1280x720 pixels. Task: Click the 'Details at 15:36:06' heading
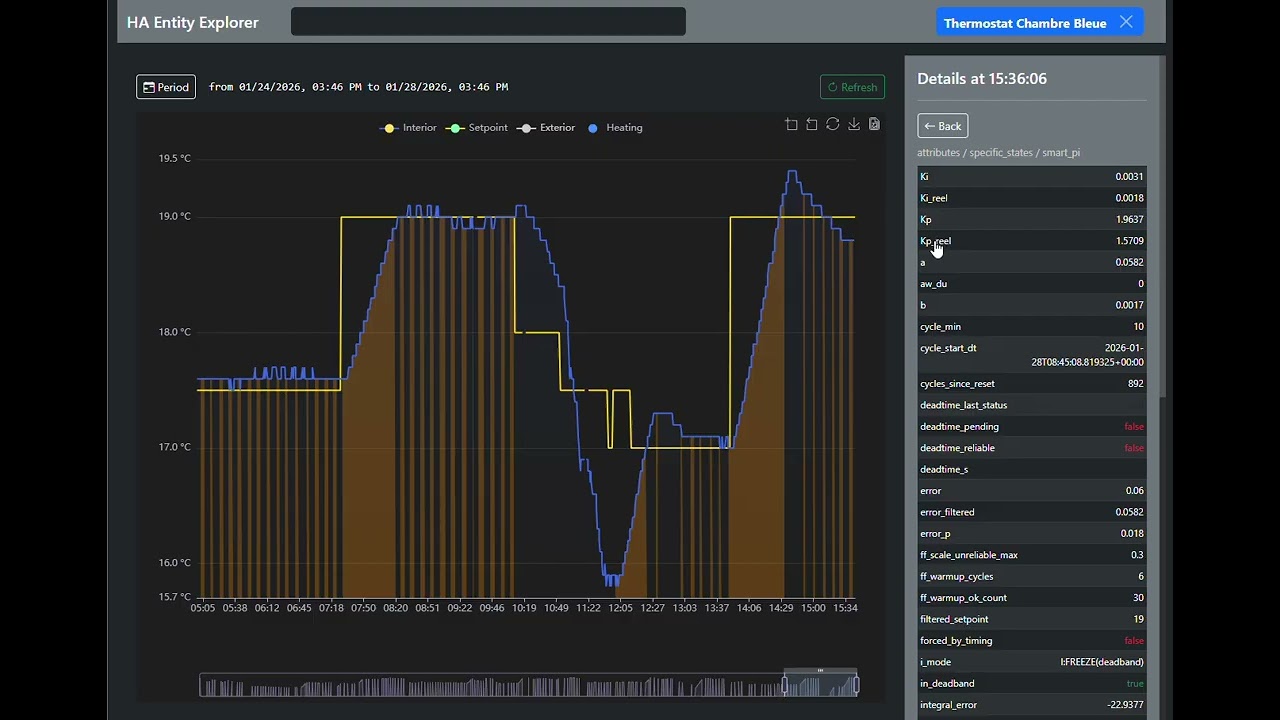click(x=982, y=78)
